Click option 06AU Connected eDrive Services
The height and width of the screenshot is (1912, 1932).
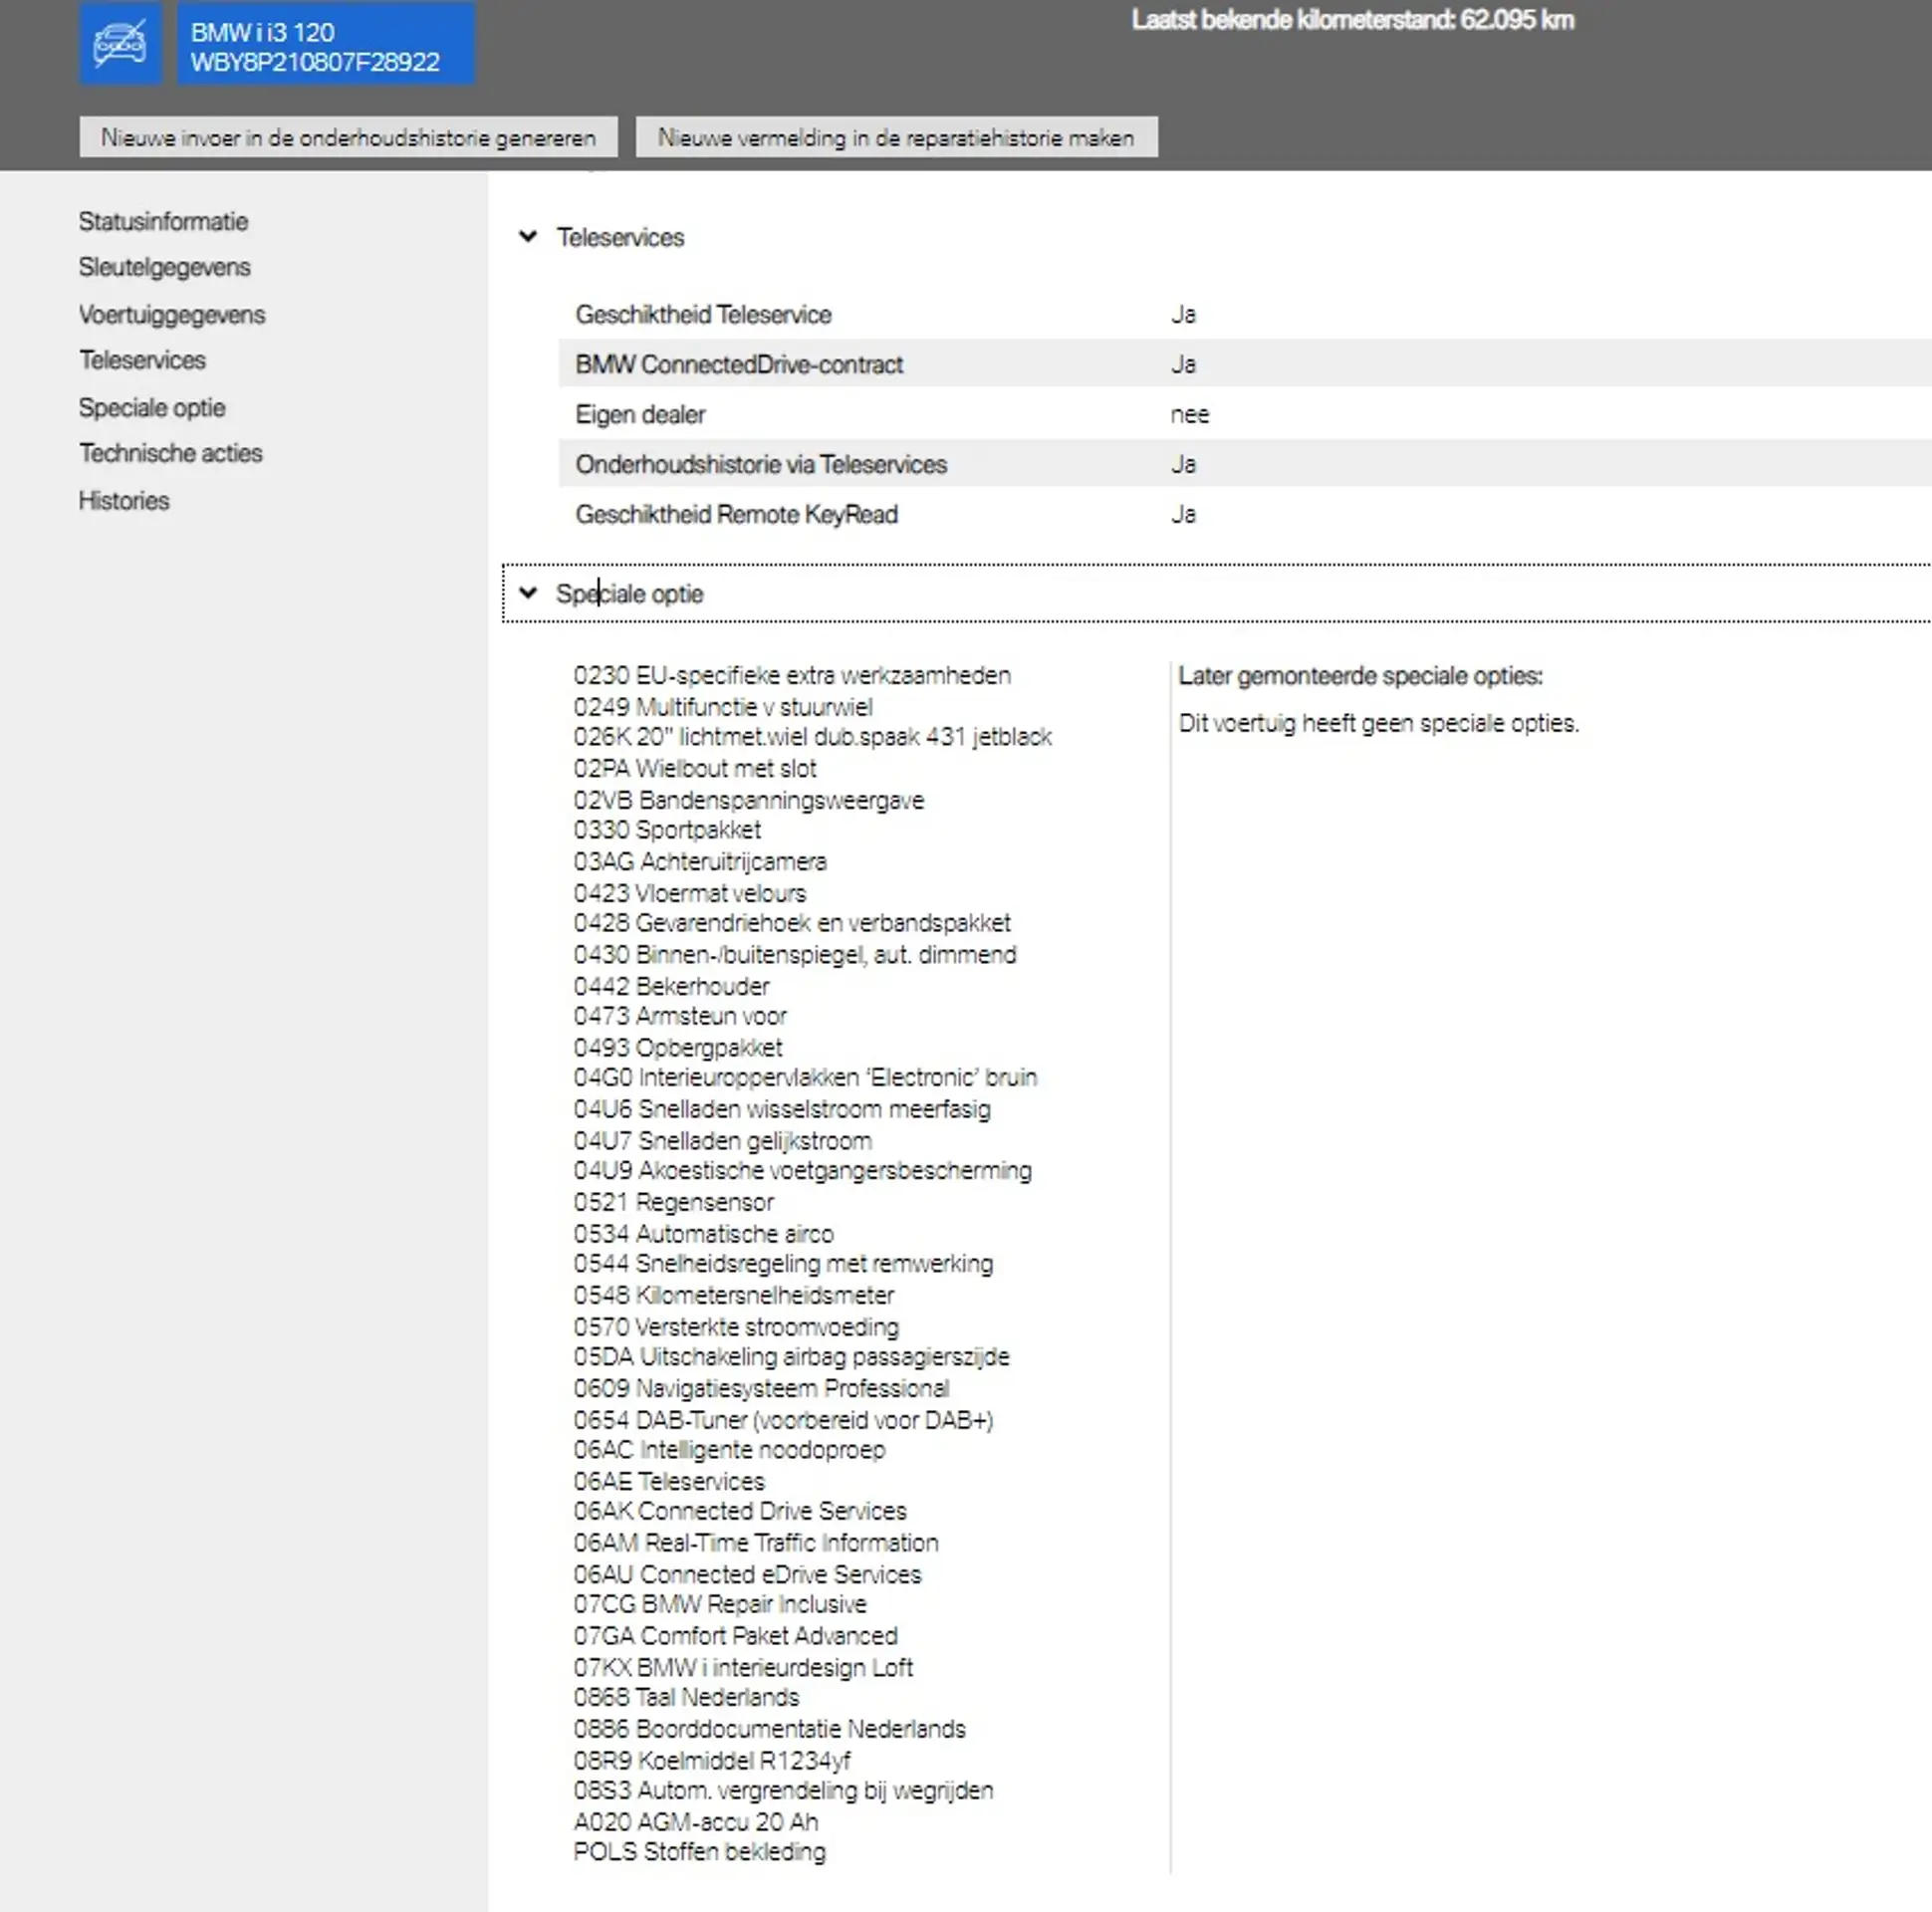[748, 1575]
